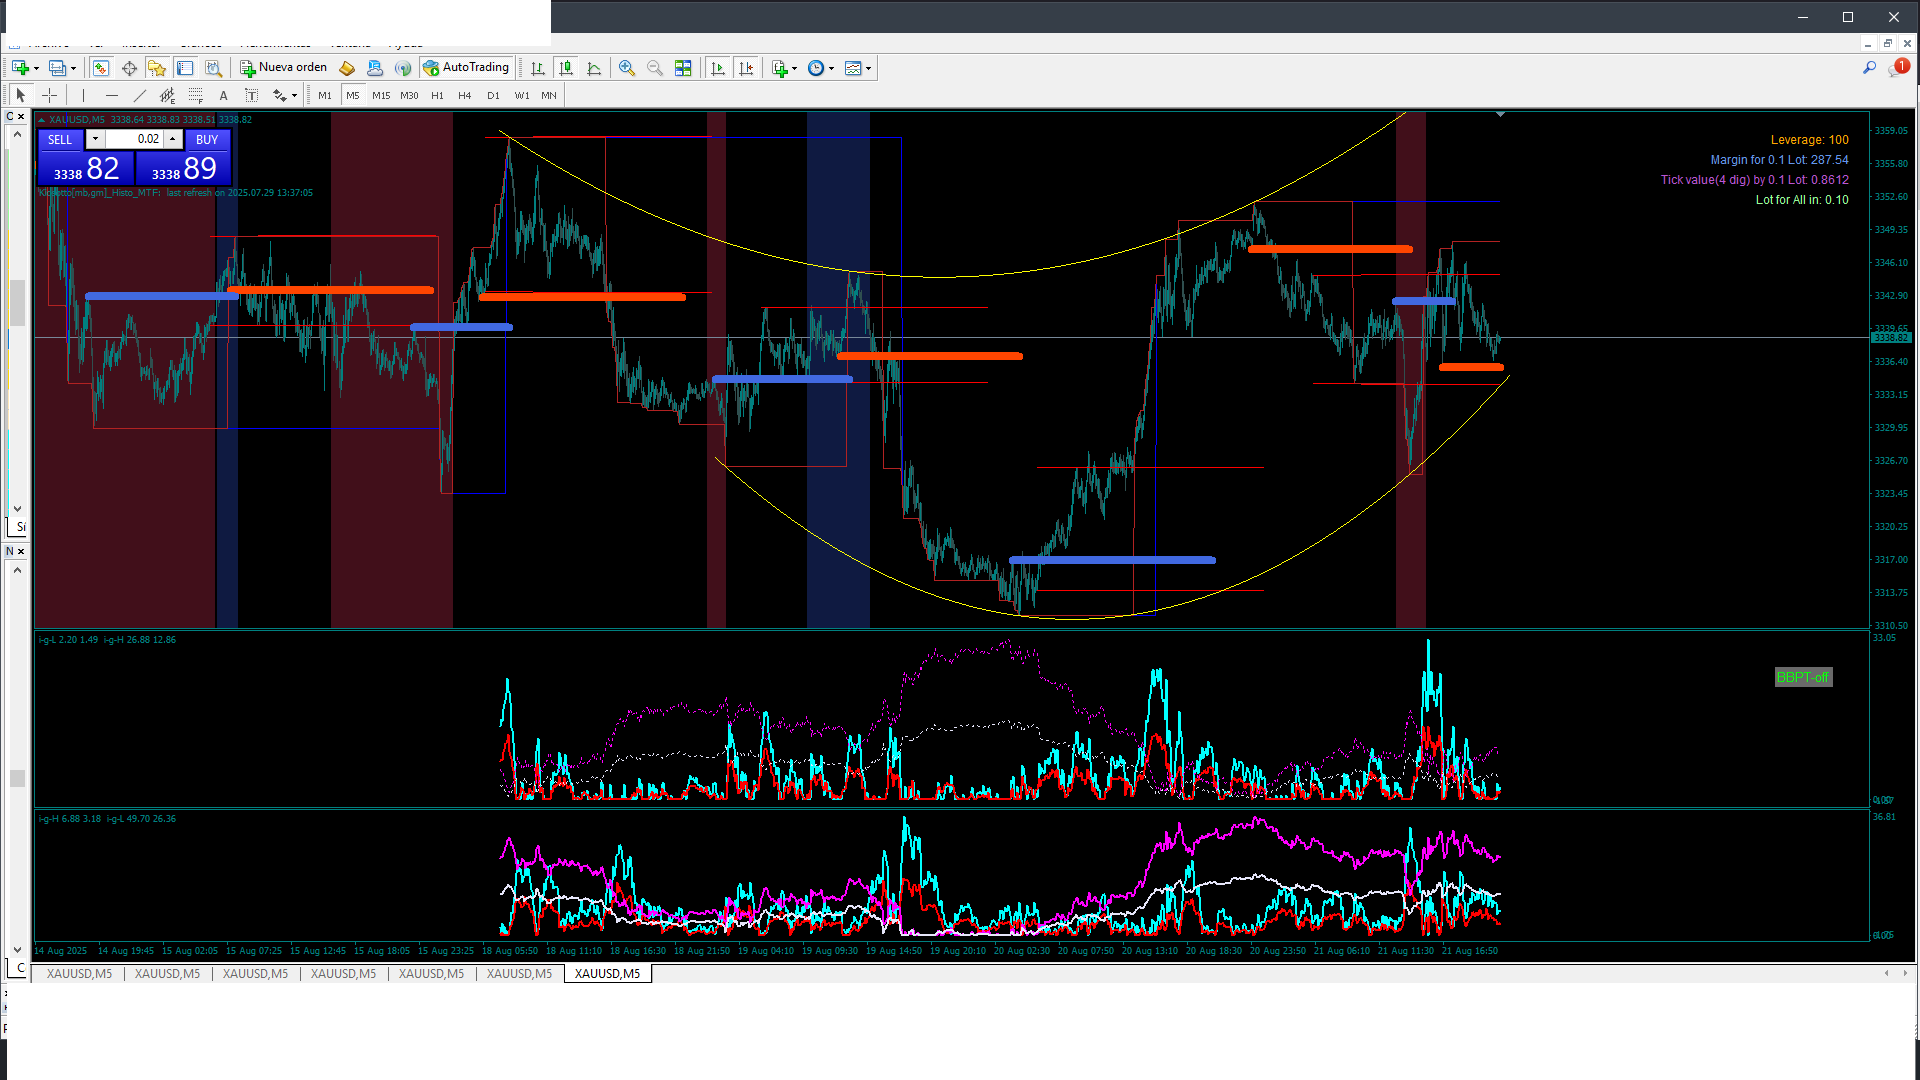Expand the lot volume dropdown arrow
The height and width of the screenshot is (1080, 1920).
95,139
